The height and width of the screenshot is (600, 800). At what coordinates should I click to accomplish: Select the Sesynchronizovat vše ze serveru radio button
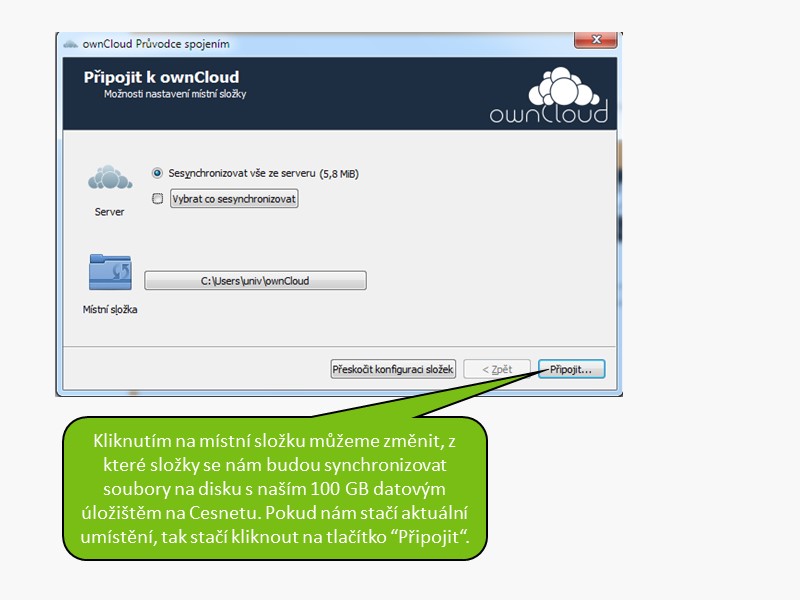click(157, 173)
